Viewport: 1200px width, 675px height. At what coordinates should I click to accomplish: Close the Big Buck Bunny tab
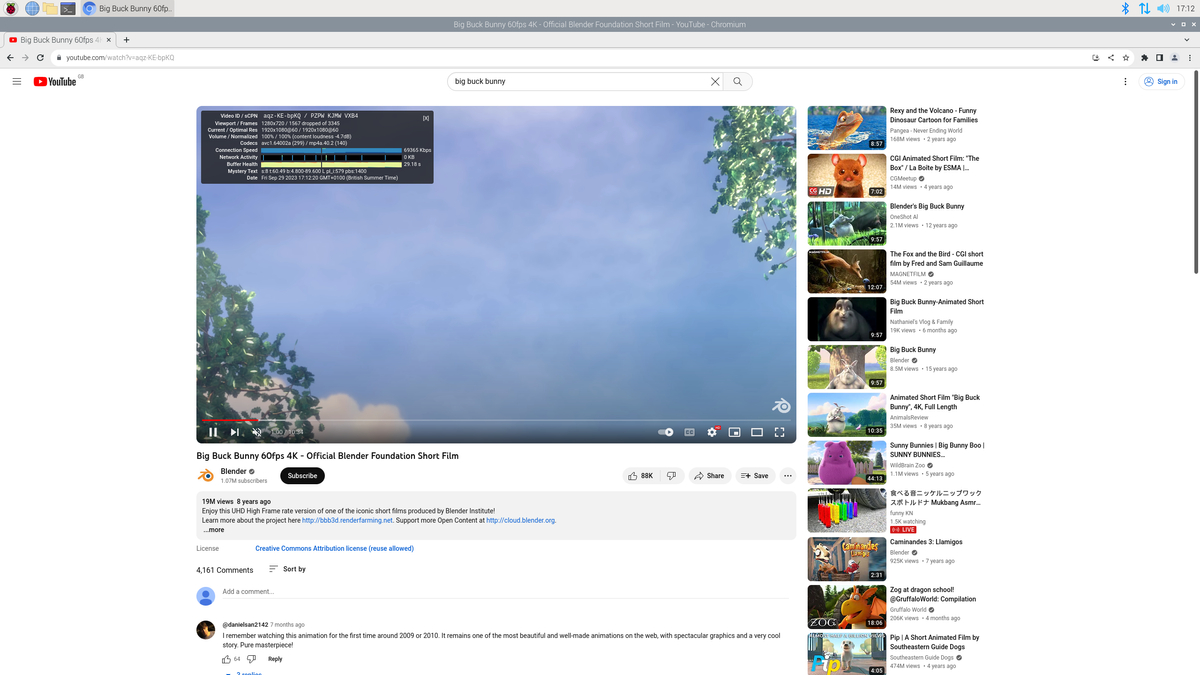108,39
